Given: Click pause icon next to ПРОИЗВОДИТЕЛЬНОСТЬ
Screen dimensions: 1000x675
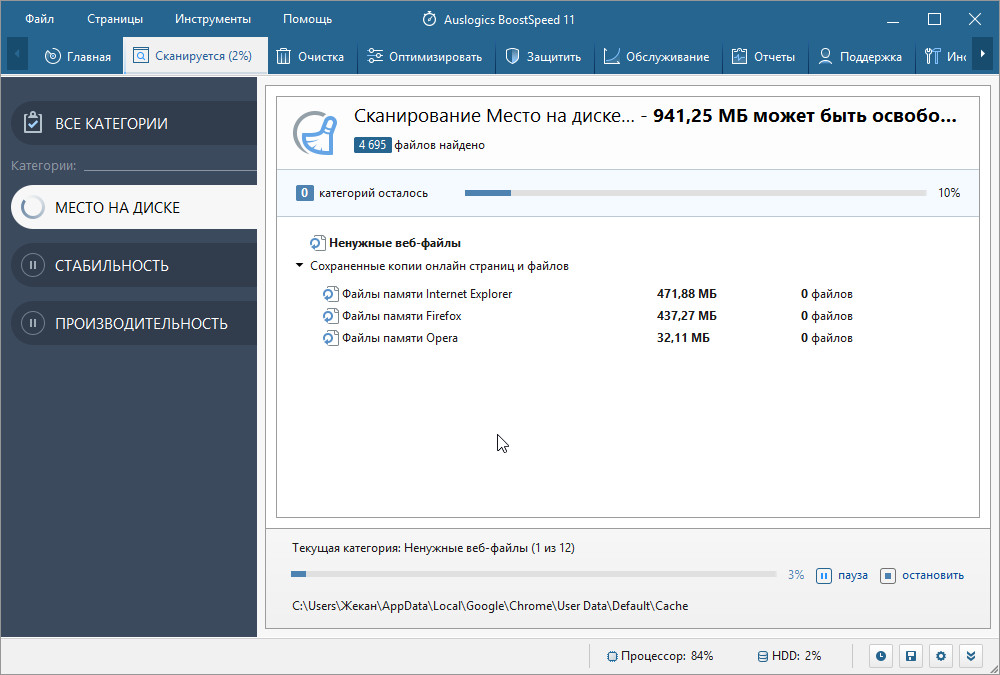Looking at the screenshot, I should 33,323.
